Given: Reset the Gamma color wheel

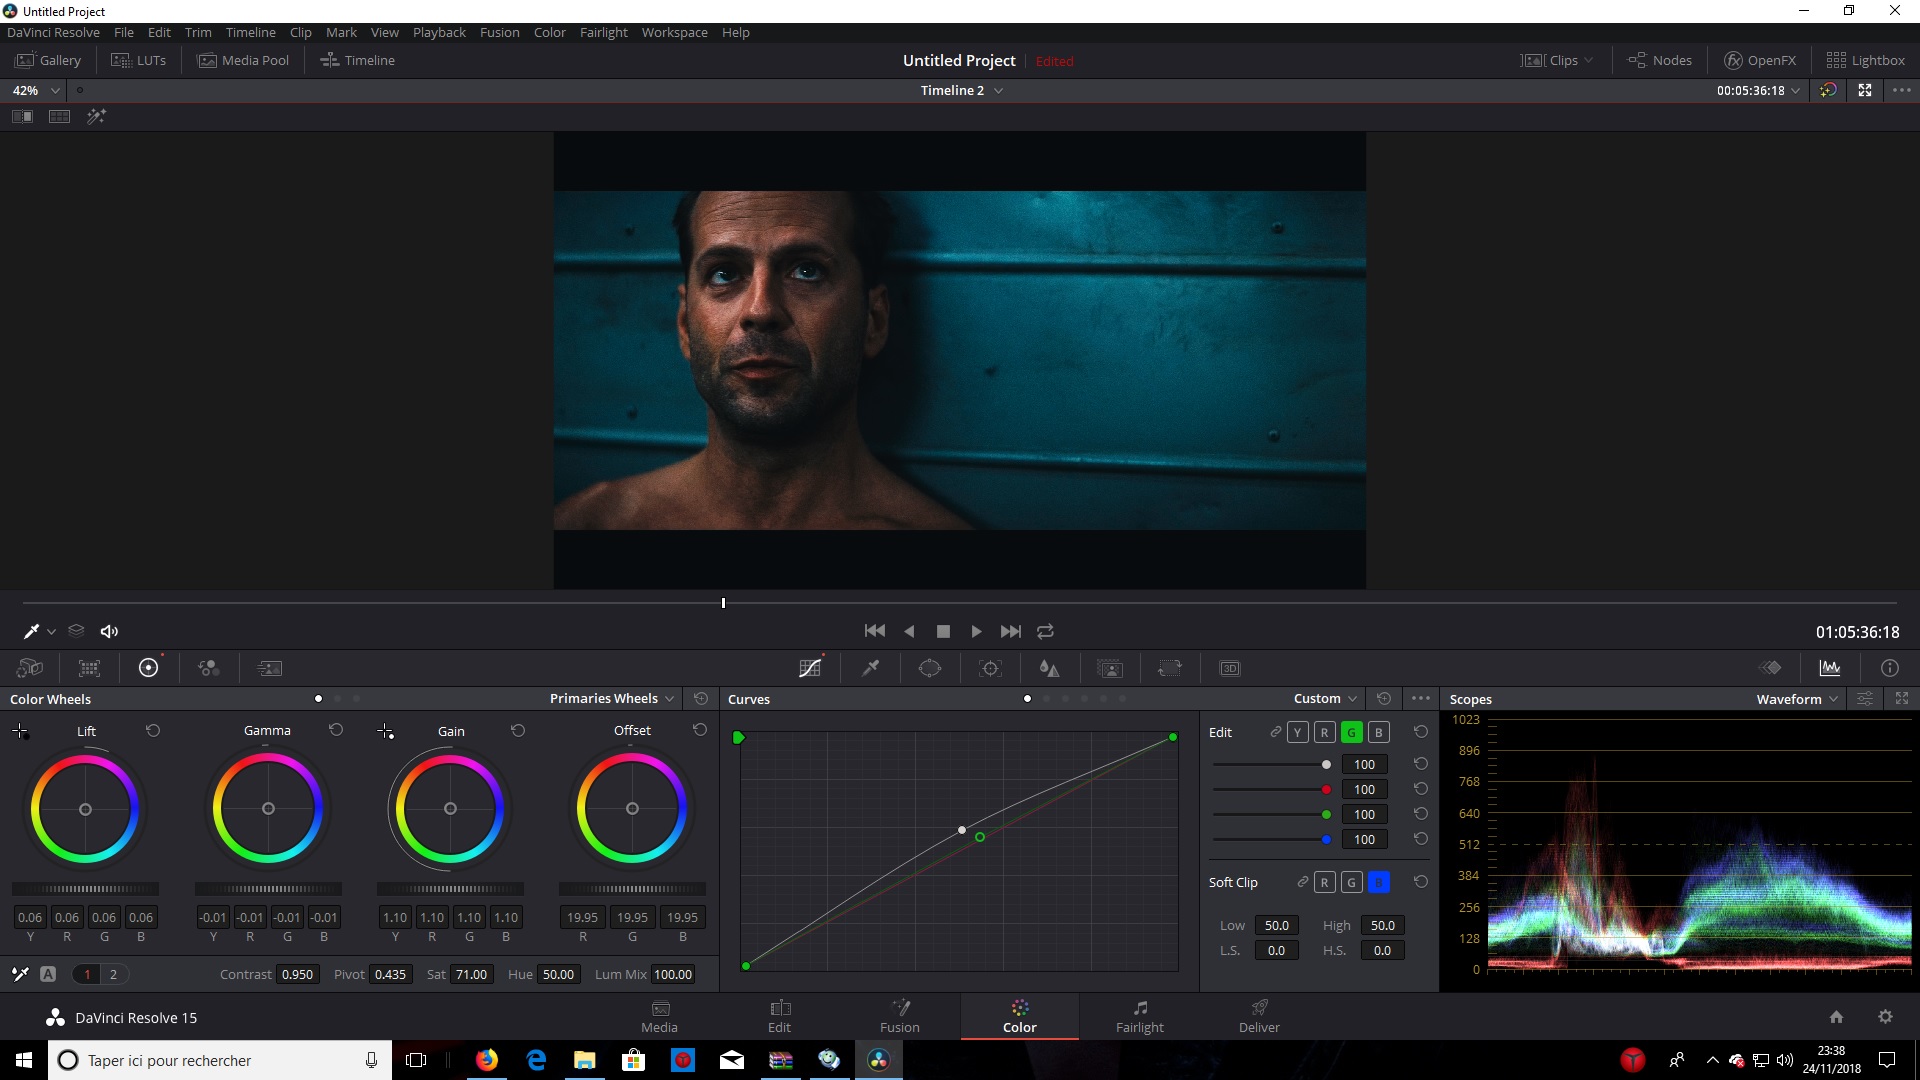Looking at the screenshot, I should pos(336,731).
